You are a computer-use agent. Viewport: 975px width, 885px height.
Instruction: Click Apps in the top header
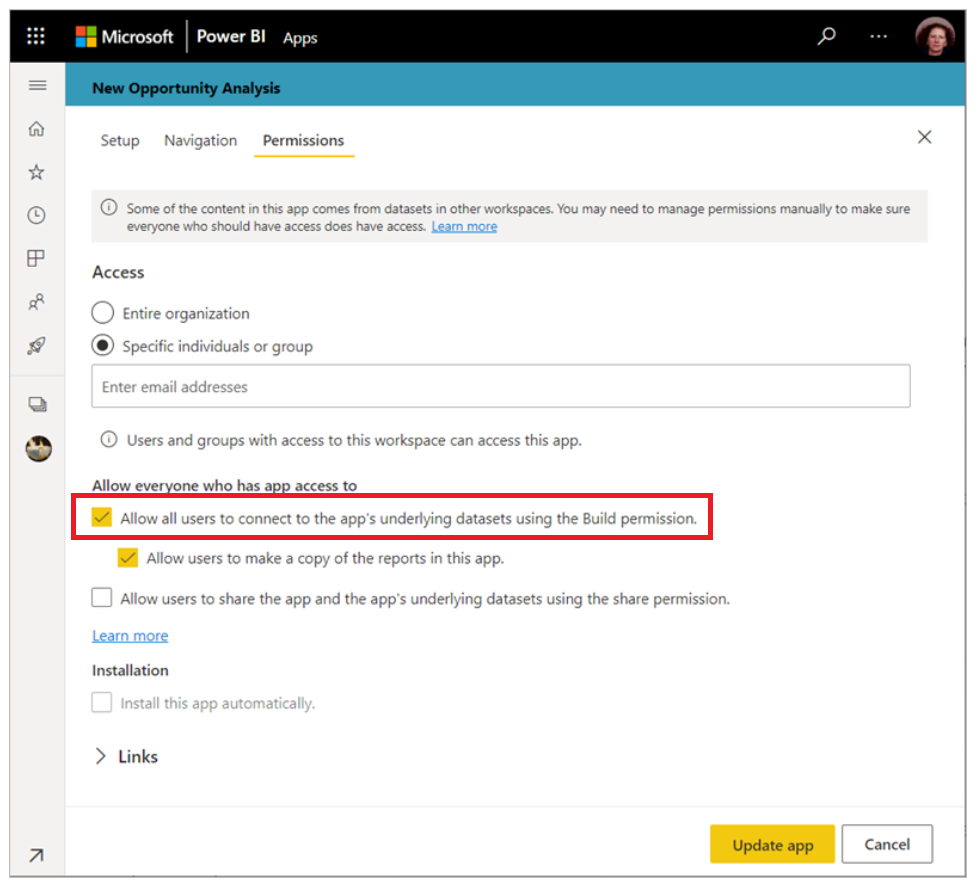pyautogui.click(x=300, y=38)
